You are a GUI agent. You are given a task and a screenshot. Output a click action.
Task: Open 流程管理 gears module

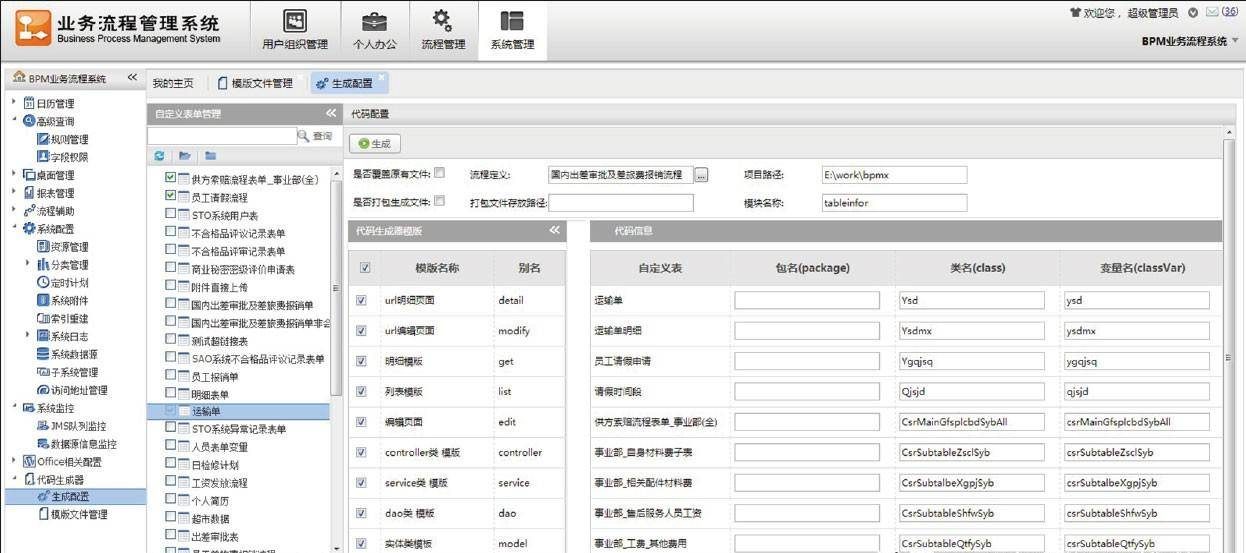click(442, 30)
